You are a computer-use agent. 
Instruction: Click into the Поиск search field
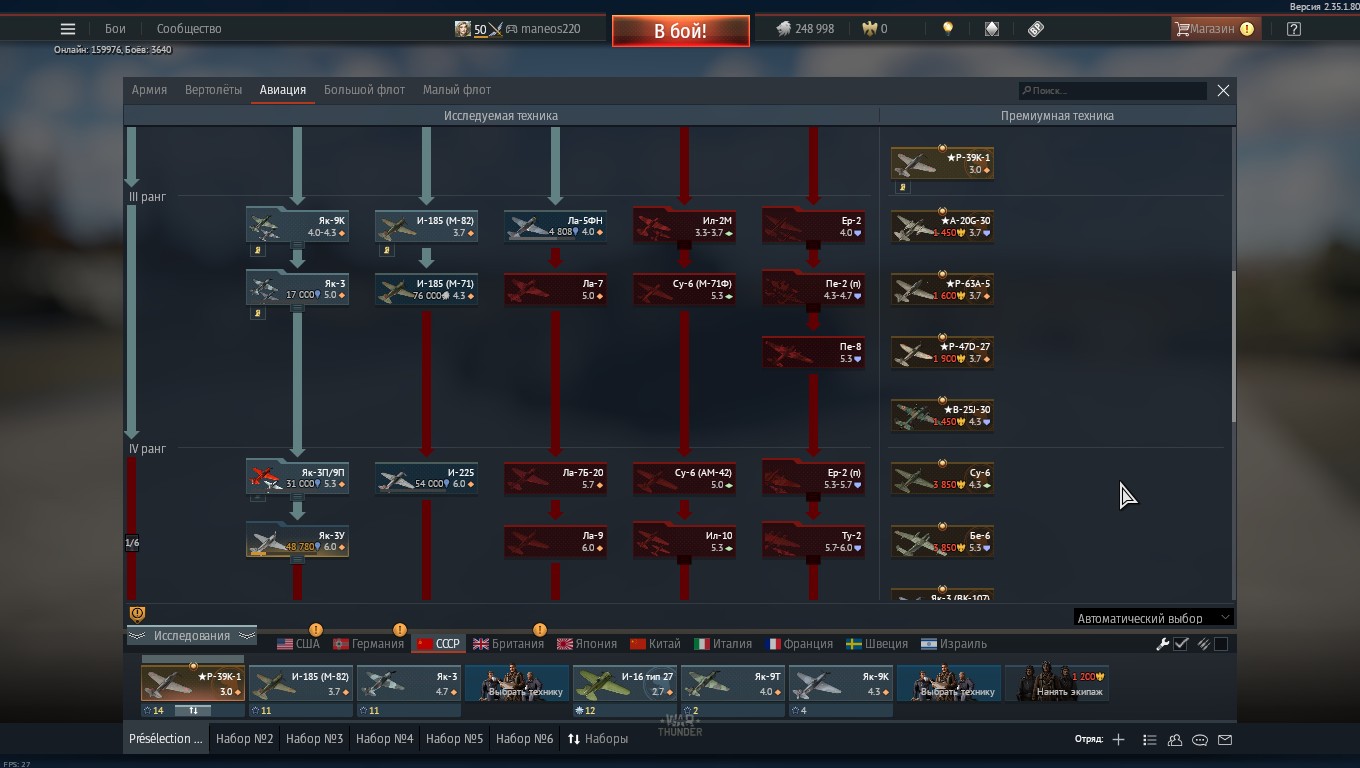1112,90
